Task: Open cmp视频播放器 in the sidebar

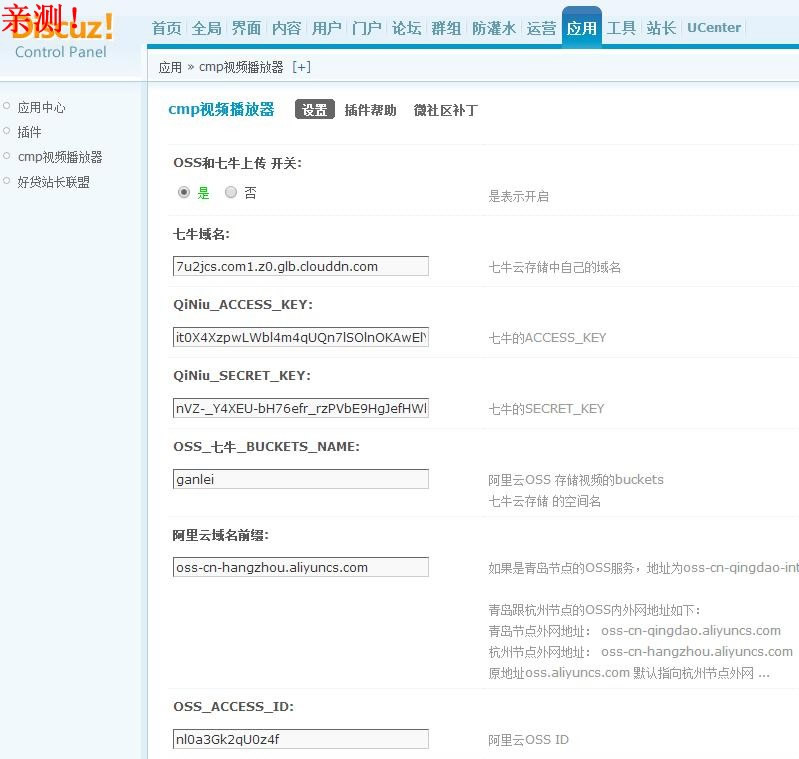Action: (x=60, y=157)
